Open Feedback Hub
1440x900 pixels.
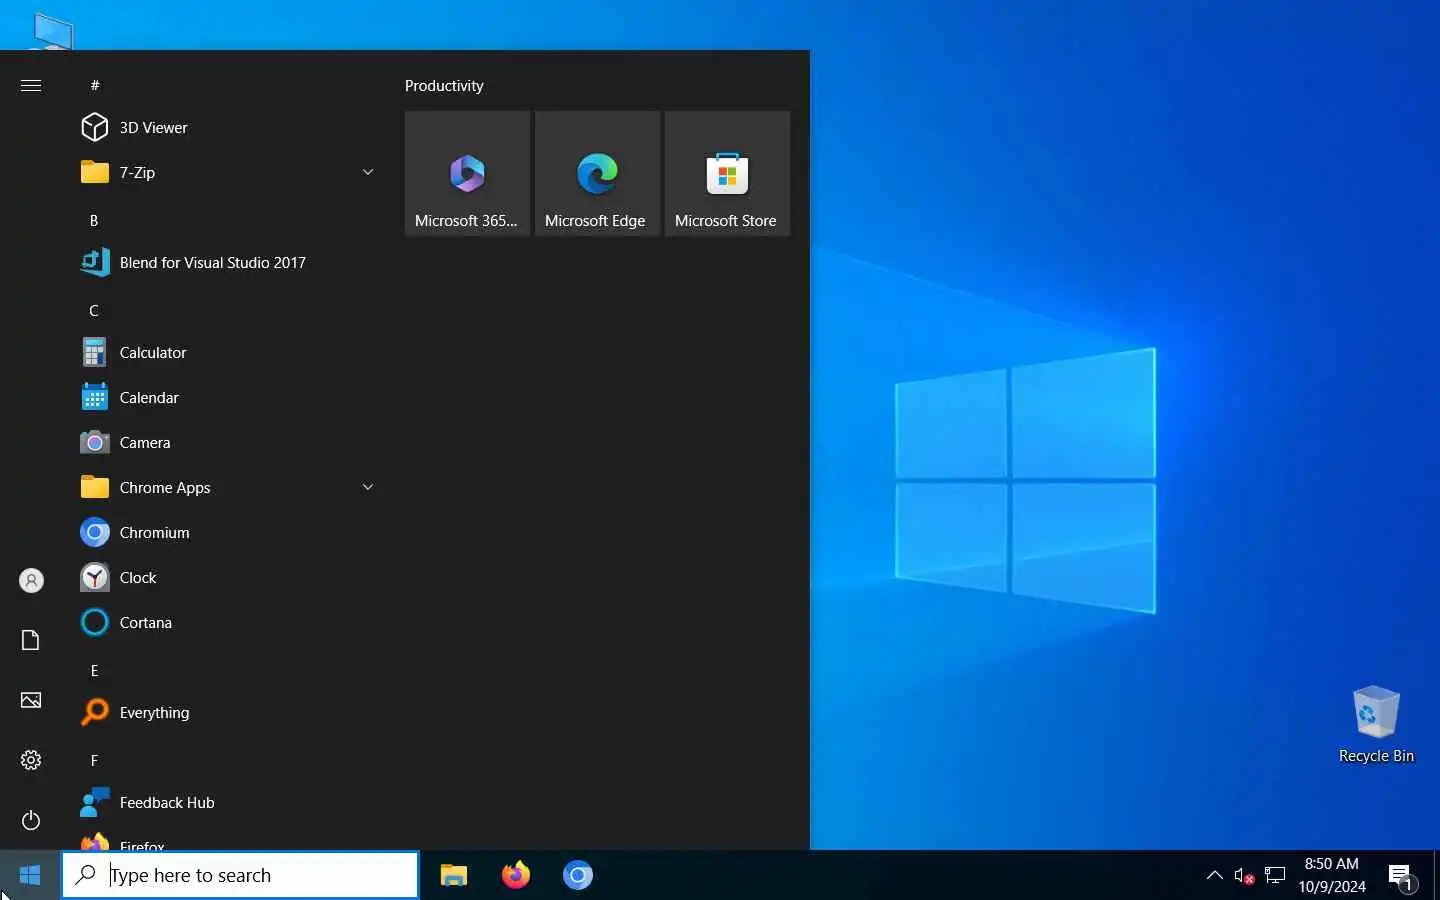pos(228,802)
